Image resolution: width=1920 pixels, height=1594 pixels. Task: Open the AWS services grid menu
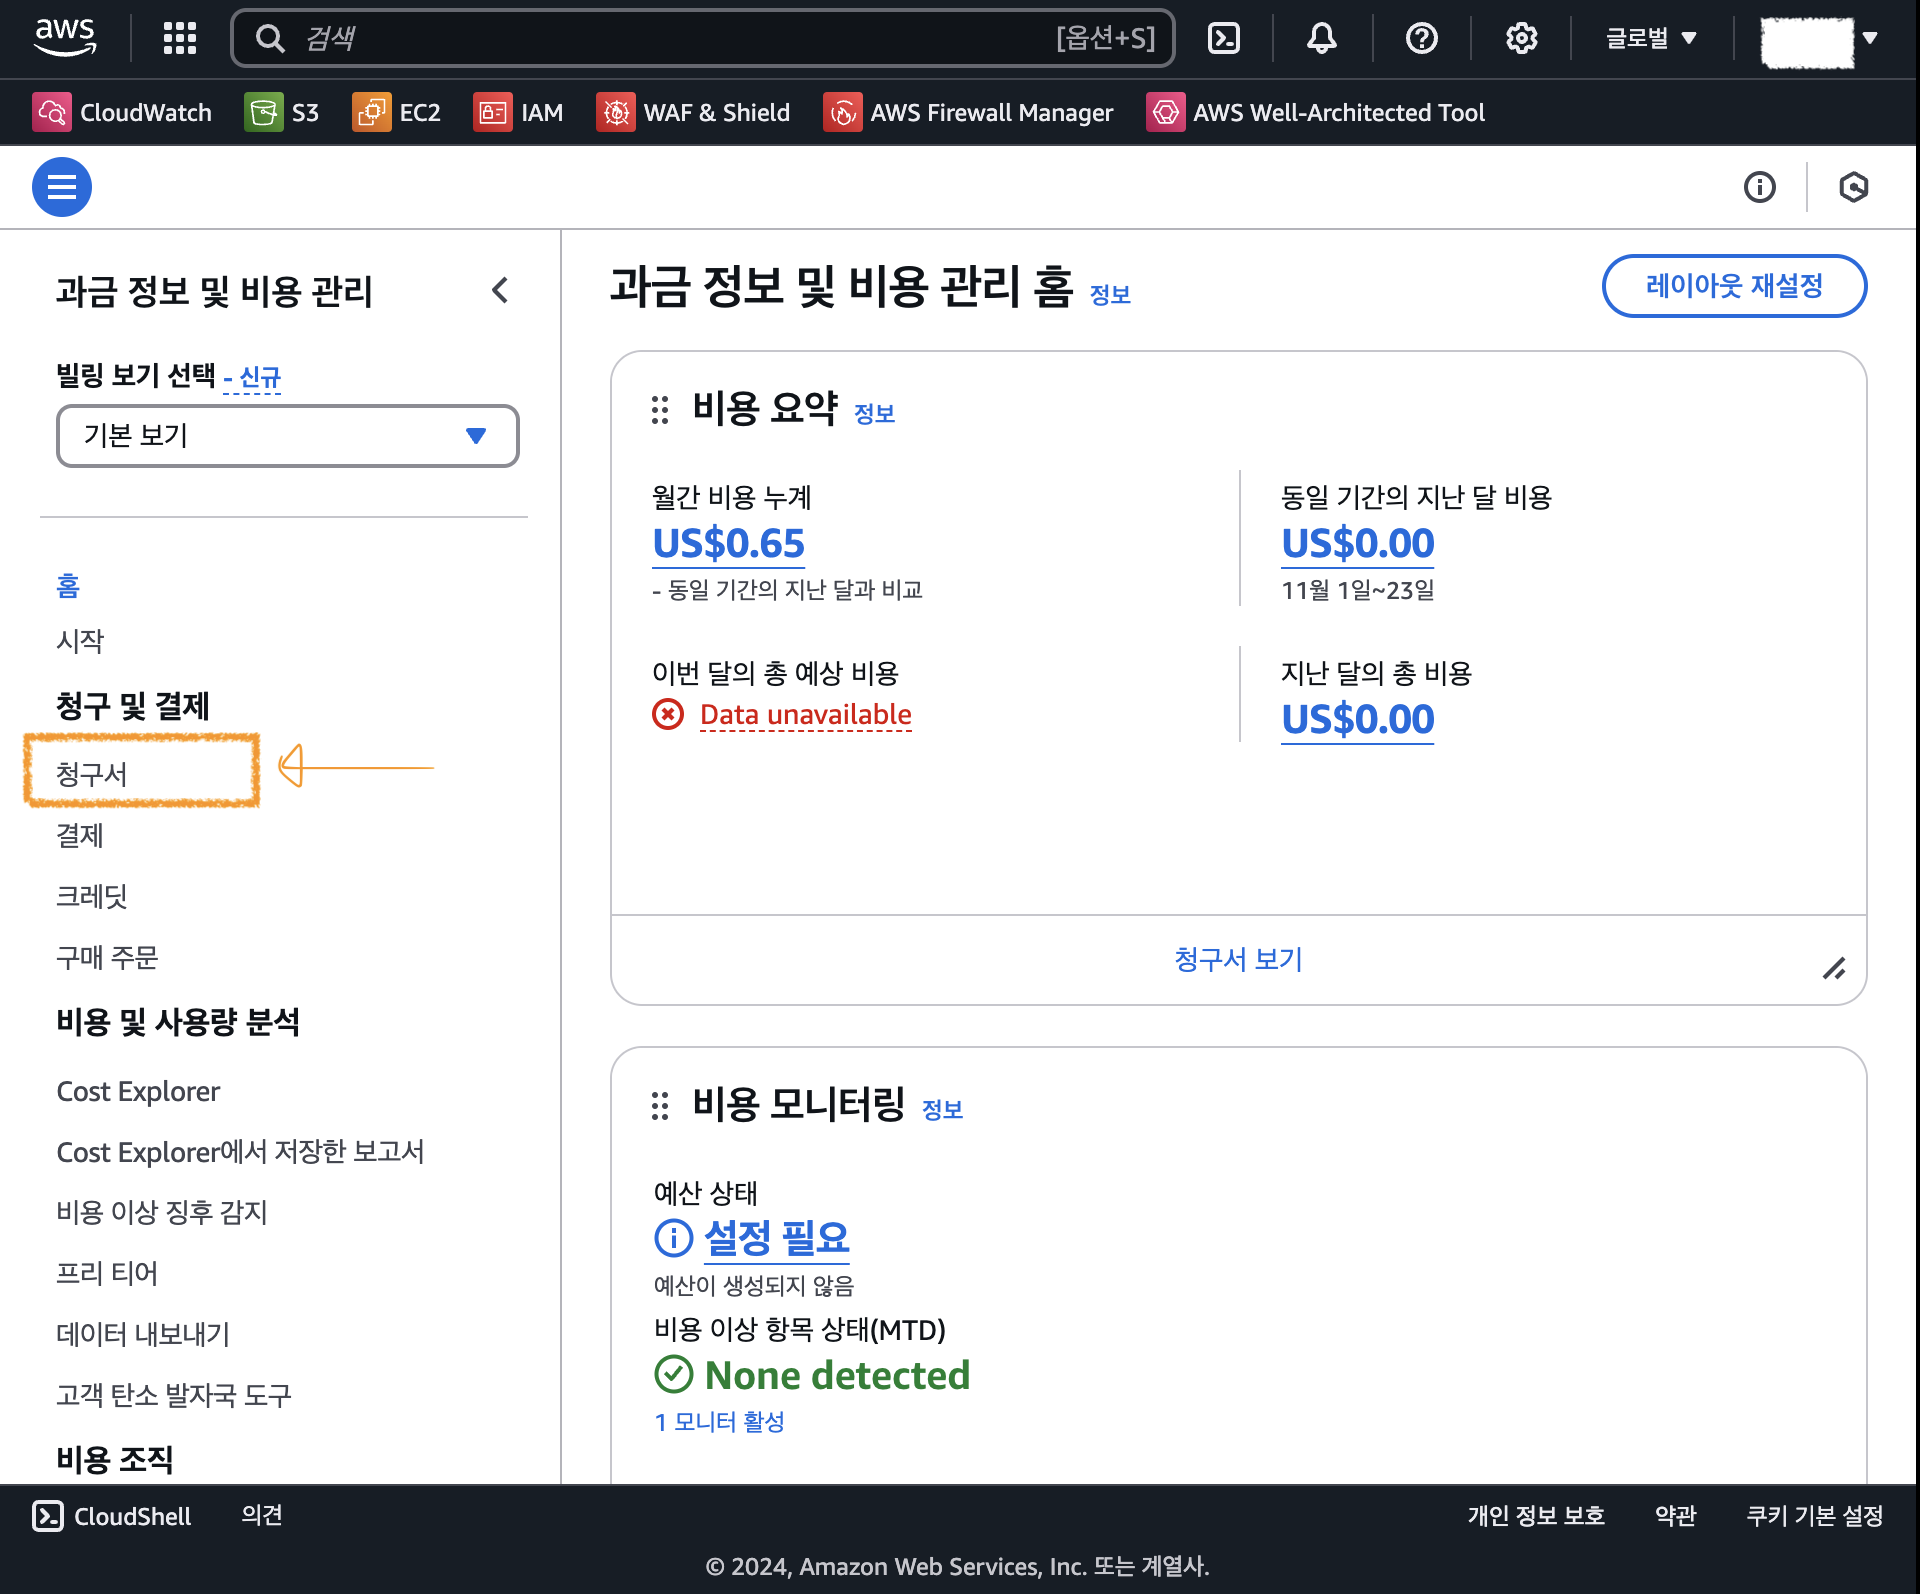pyautogui.click(x=180, y=38)
